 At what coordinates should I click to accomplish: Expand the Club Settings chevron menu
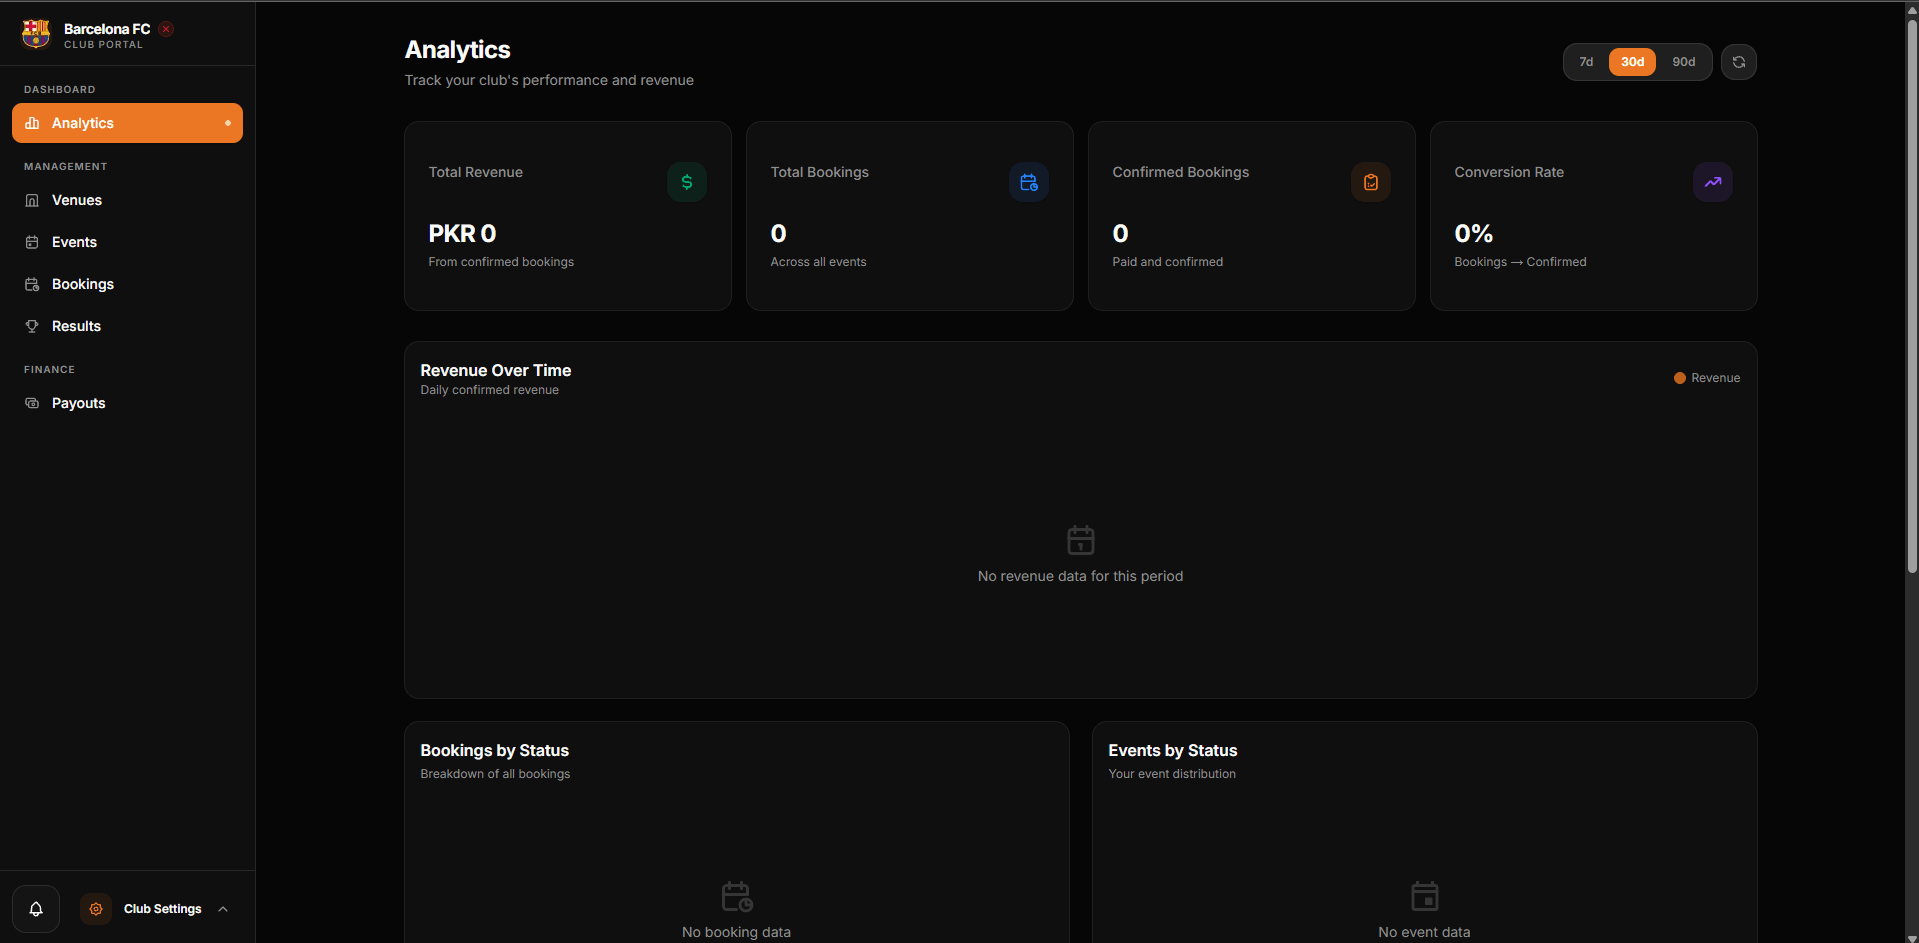click(223, 909)
